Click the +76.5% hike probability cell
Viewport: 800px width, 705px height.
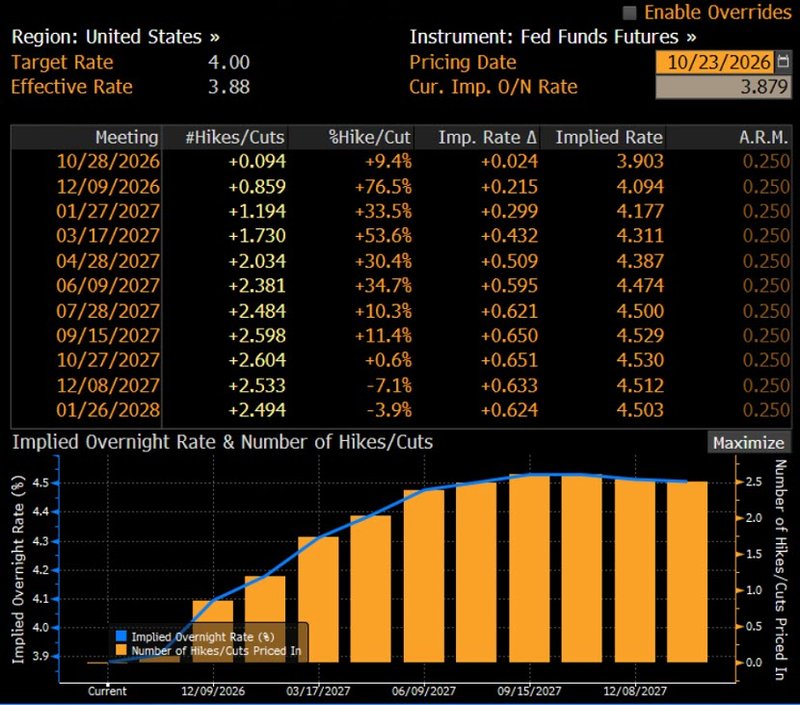383,187
